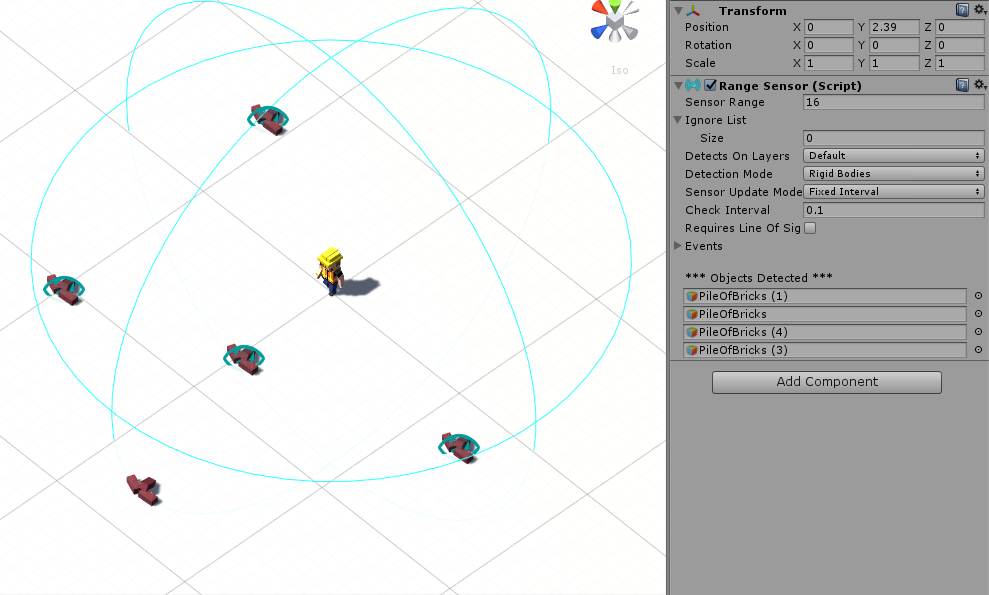The height and width of the screenshot is (595, 989).
Task: Select the worker character in the scene
Action: (331, 271)
